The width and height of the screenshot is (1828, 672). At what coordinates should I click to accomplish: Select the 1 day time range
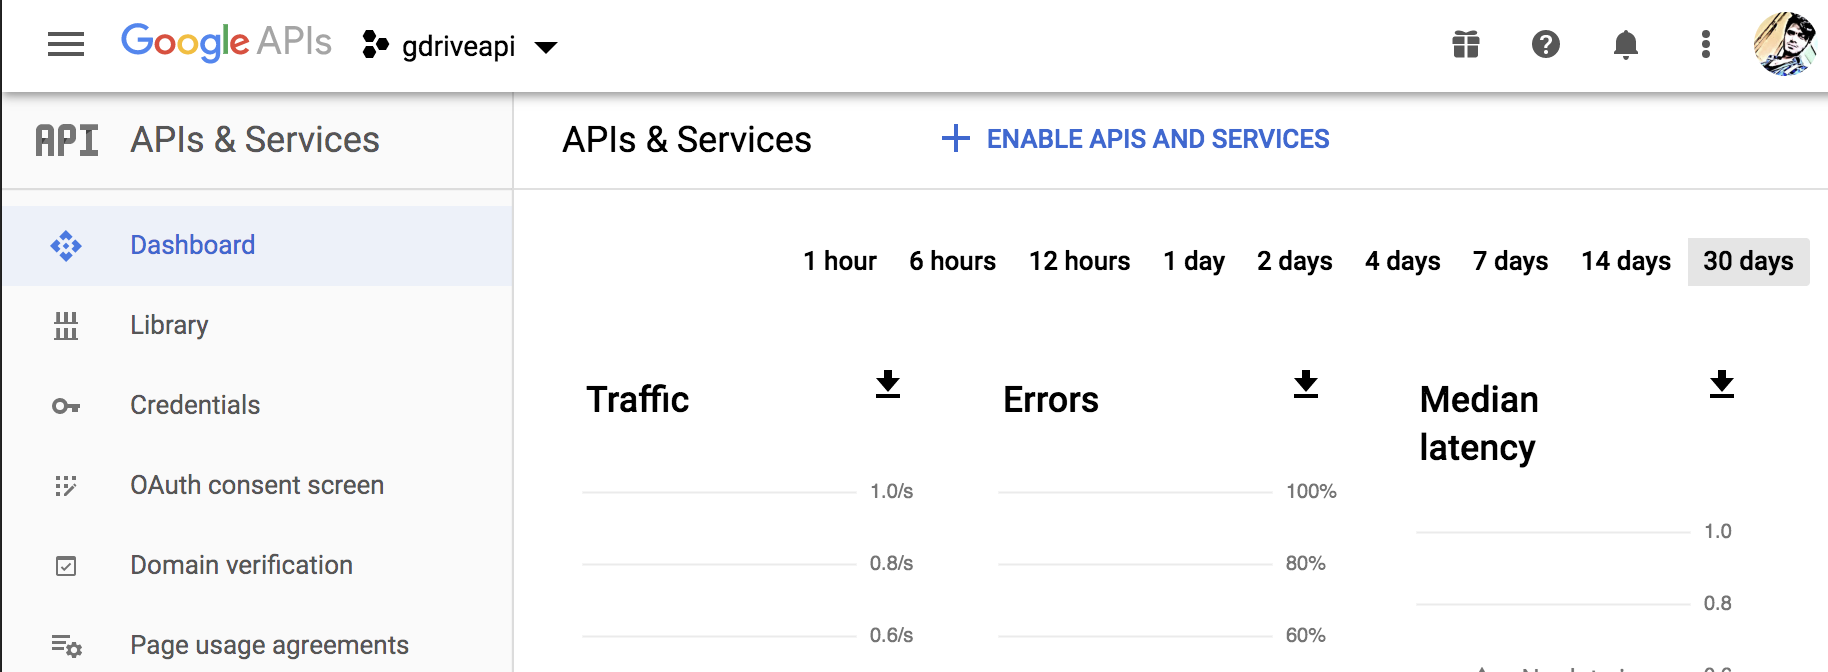coord(1194,262)
